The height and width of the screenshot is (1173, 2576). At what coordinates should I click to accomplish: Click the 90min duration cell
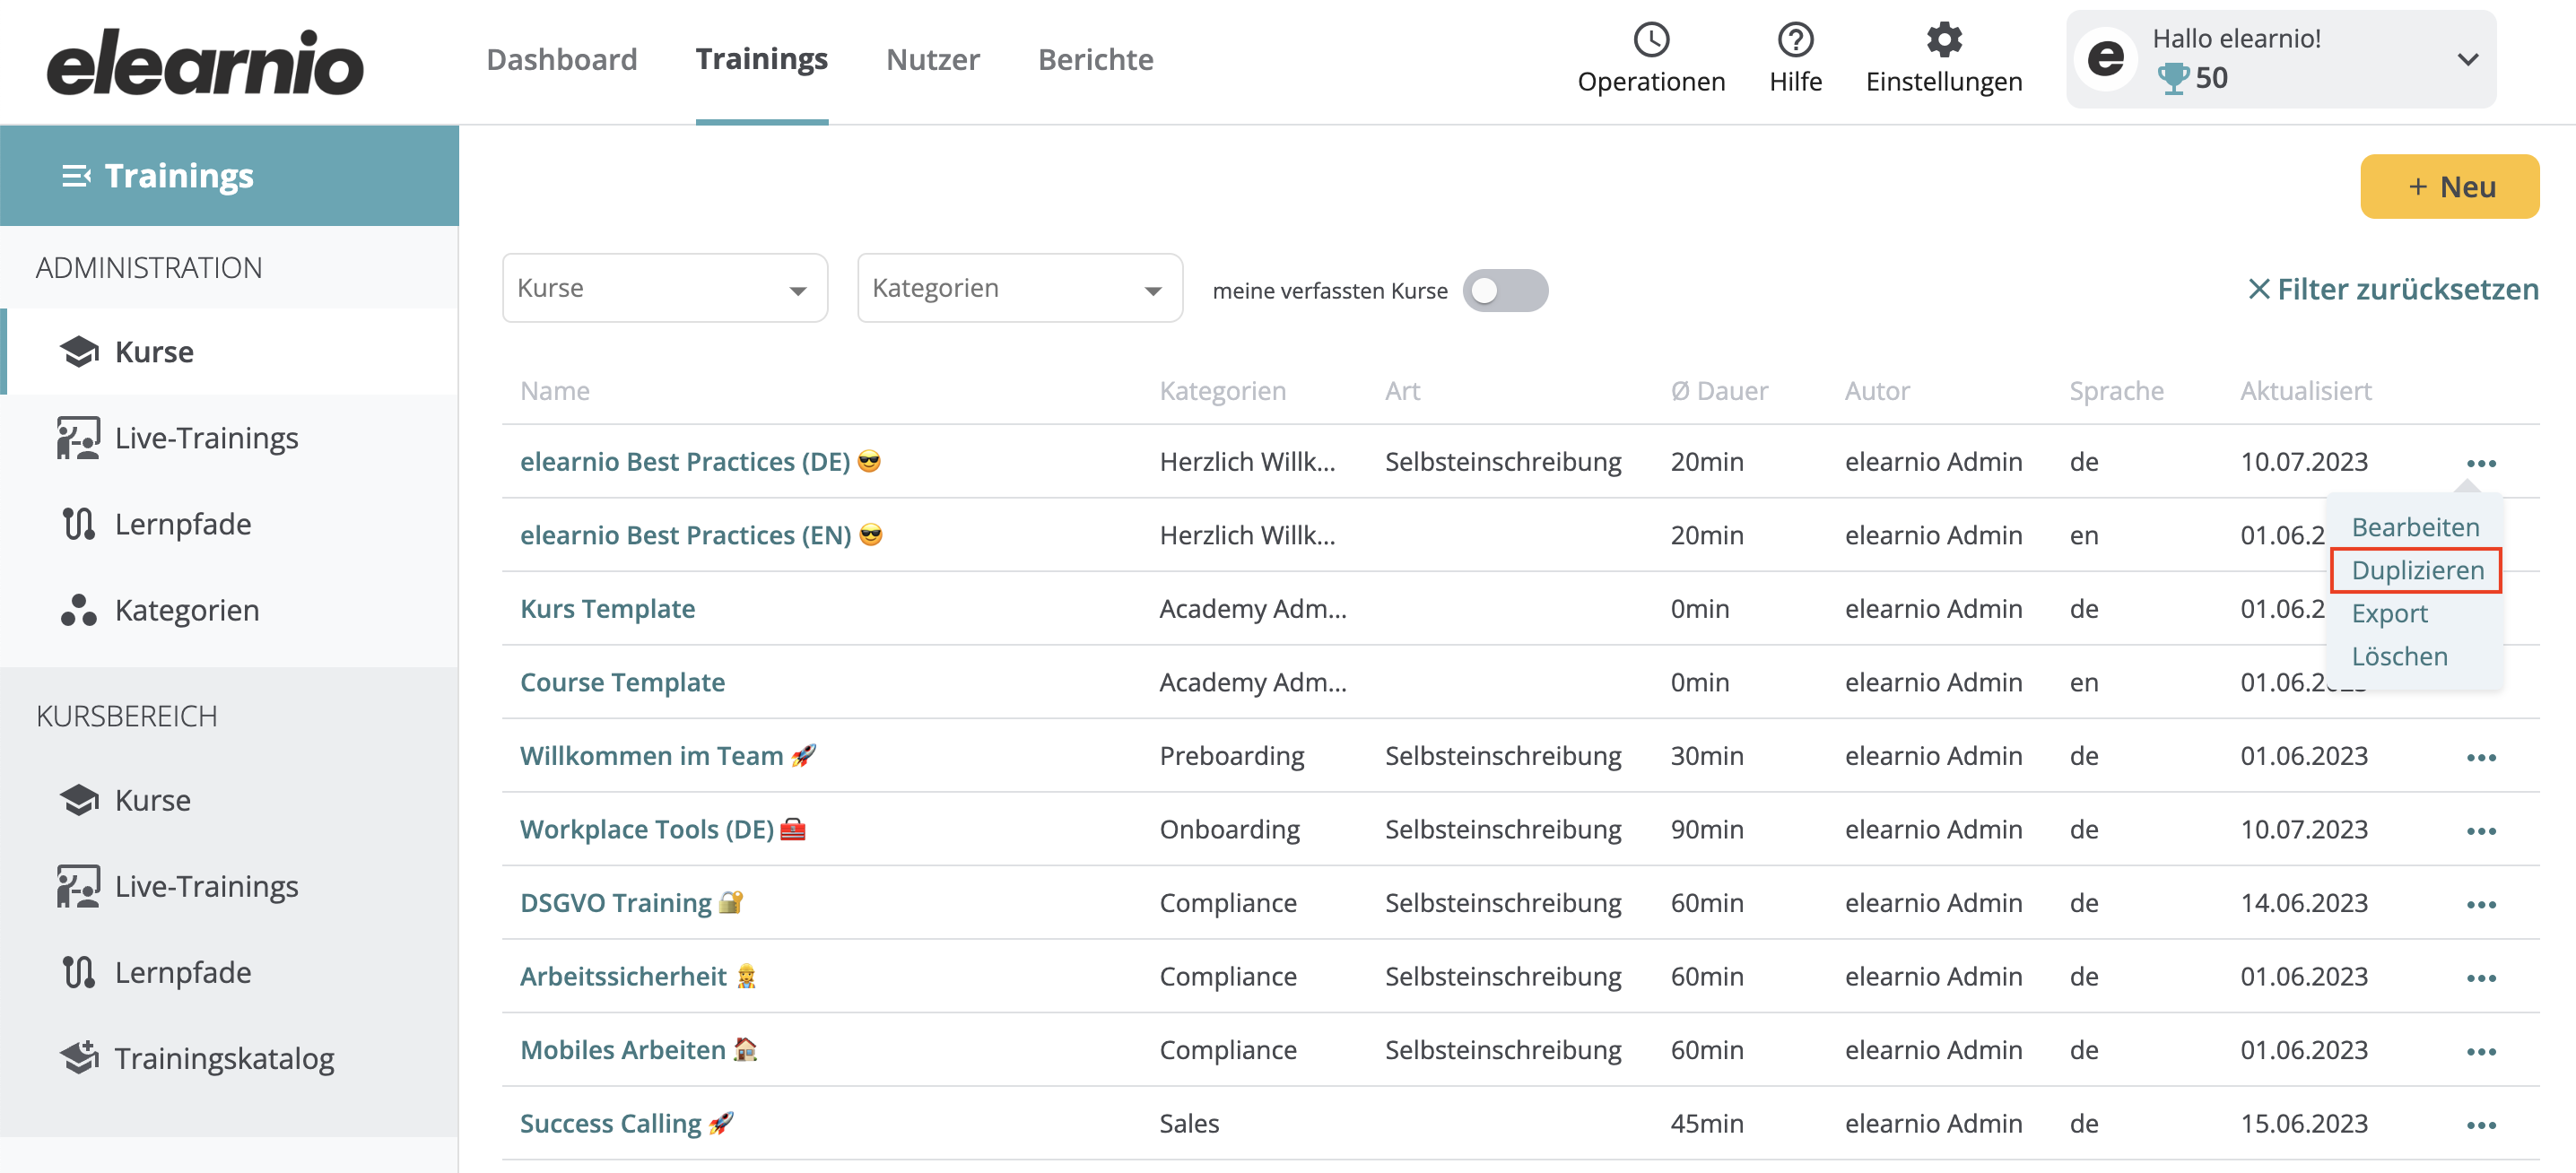(1707, 829)
